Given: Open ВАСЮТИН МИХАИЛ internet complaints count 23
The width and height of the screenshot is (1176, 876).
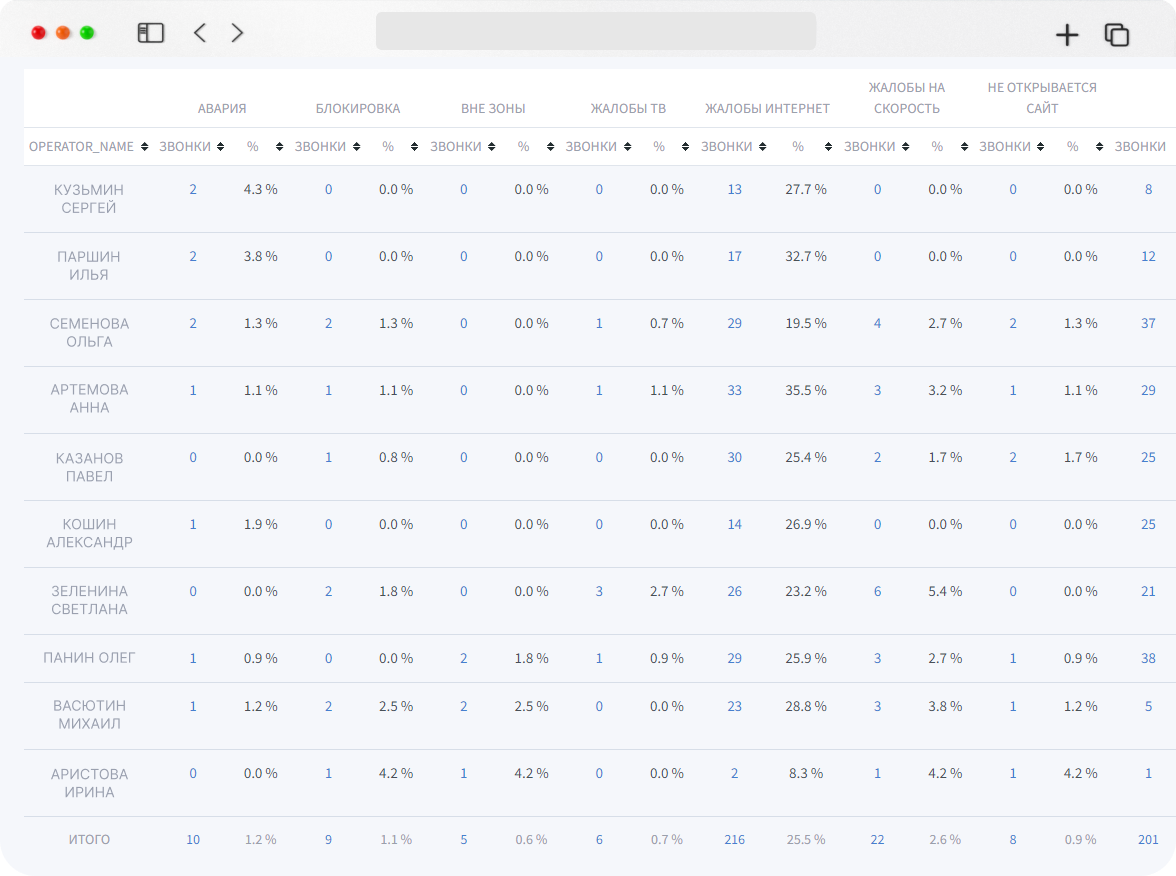Looking at the screenshot, I should point(734,706).
